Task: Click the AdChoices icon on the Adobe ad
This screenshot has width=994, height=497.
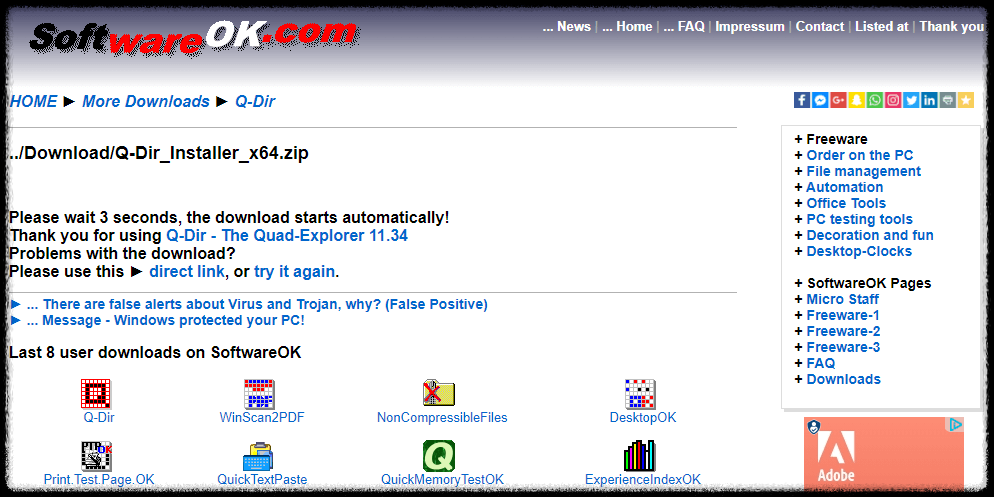Action: (956, 425)
